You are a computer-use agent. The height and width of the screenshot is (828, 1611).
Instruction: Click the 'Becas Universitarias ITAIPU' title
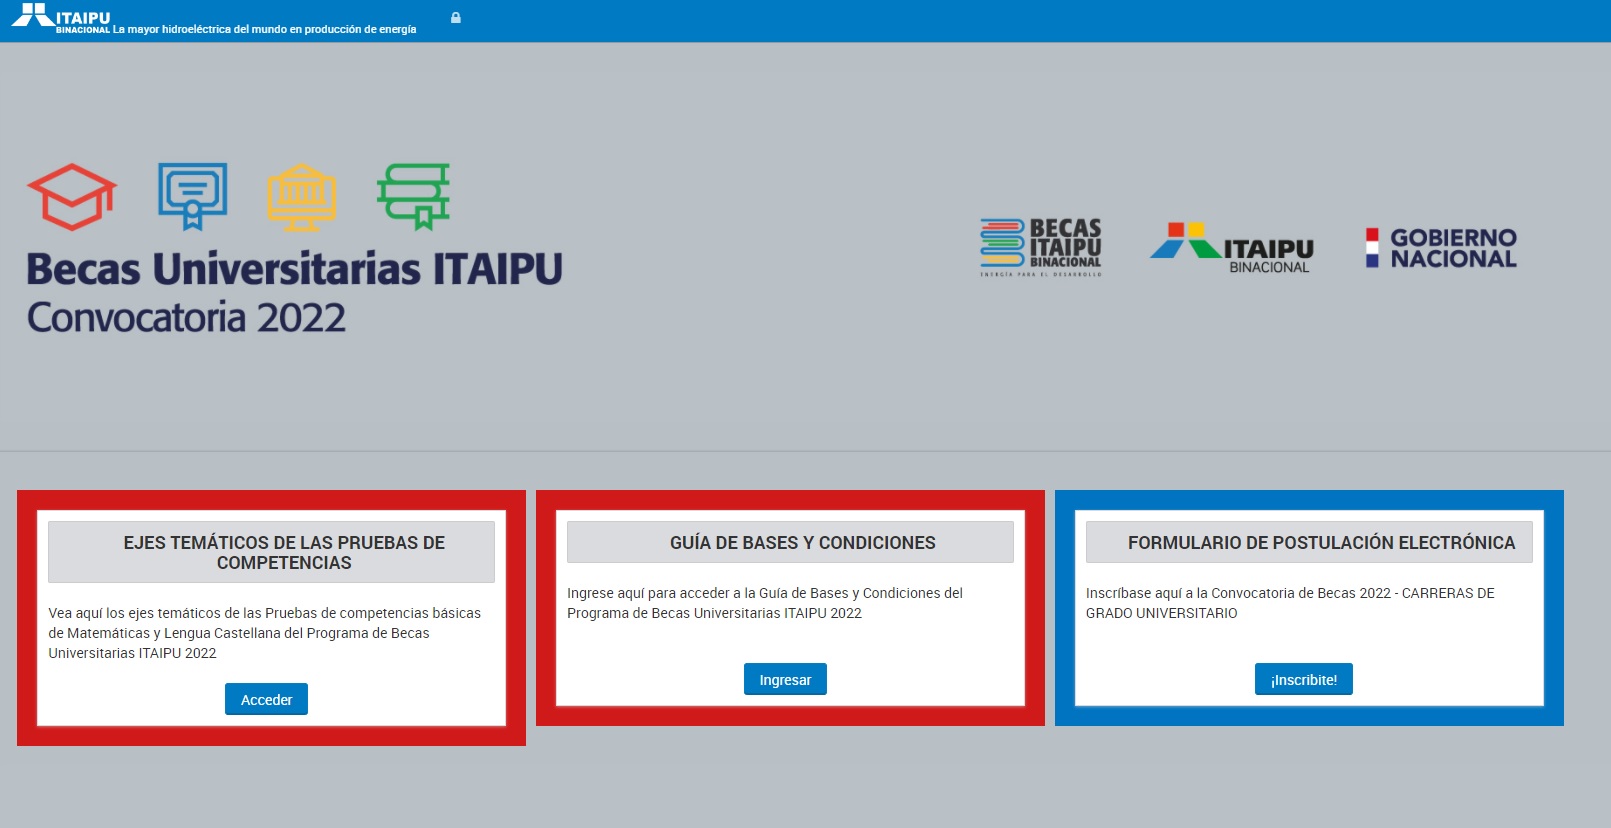coord(294,269)
